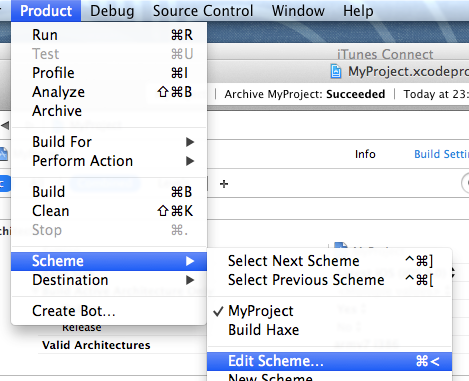This screenshot has height=381, width=469.
Task: Click the back navigation arrow
Action: (5, 126)
